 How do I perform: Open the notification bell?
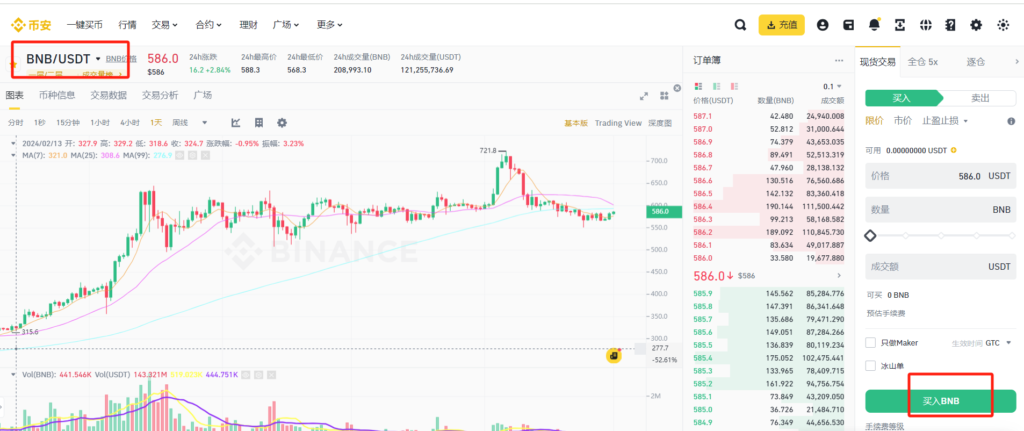tap(874, 25)
